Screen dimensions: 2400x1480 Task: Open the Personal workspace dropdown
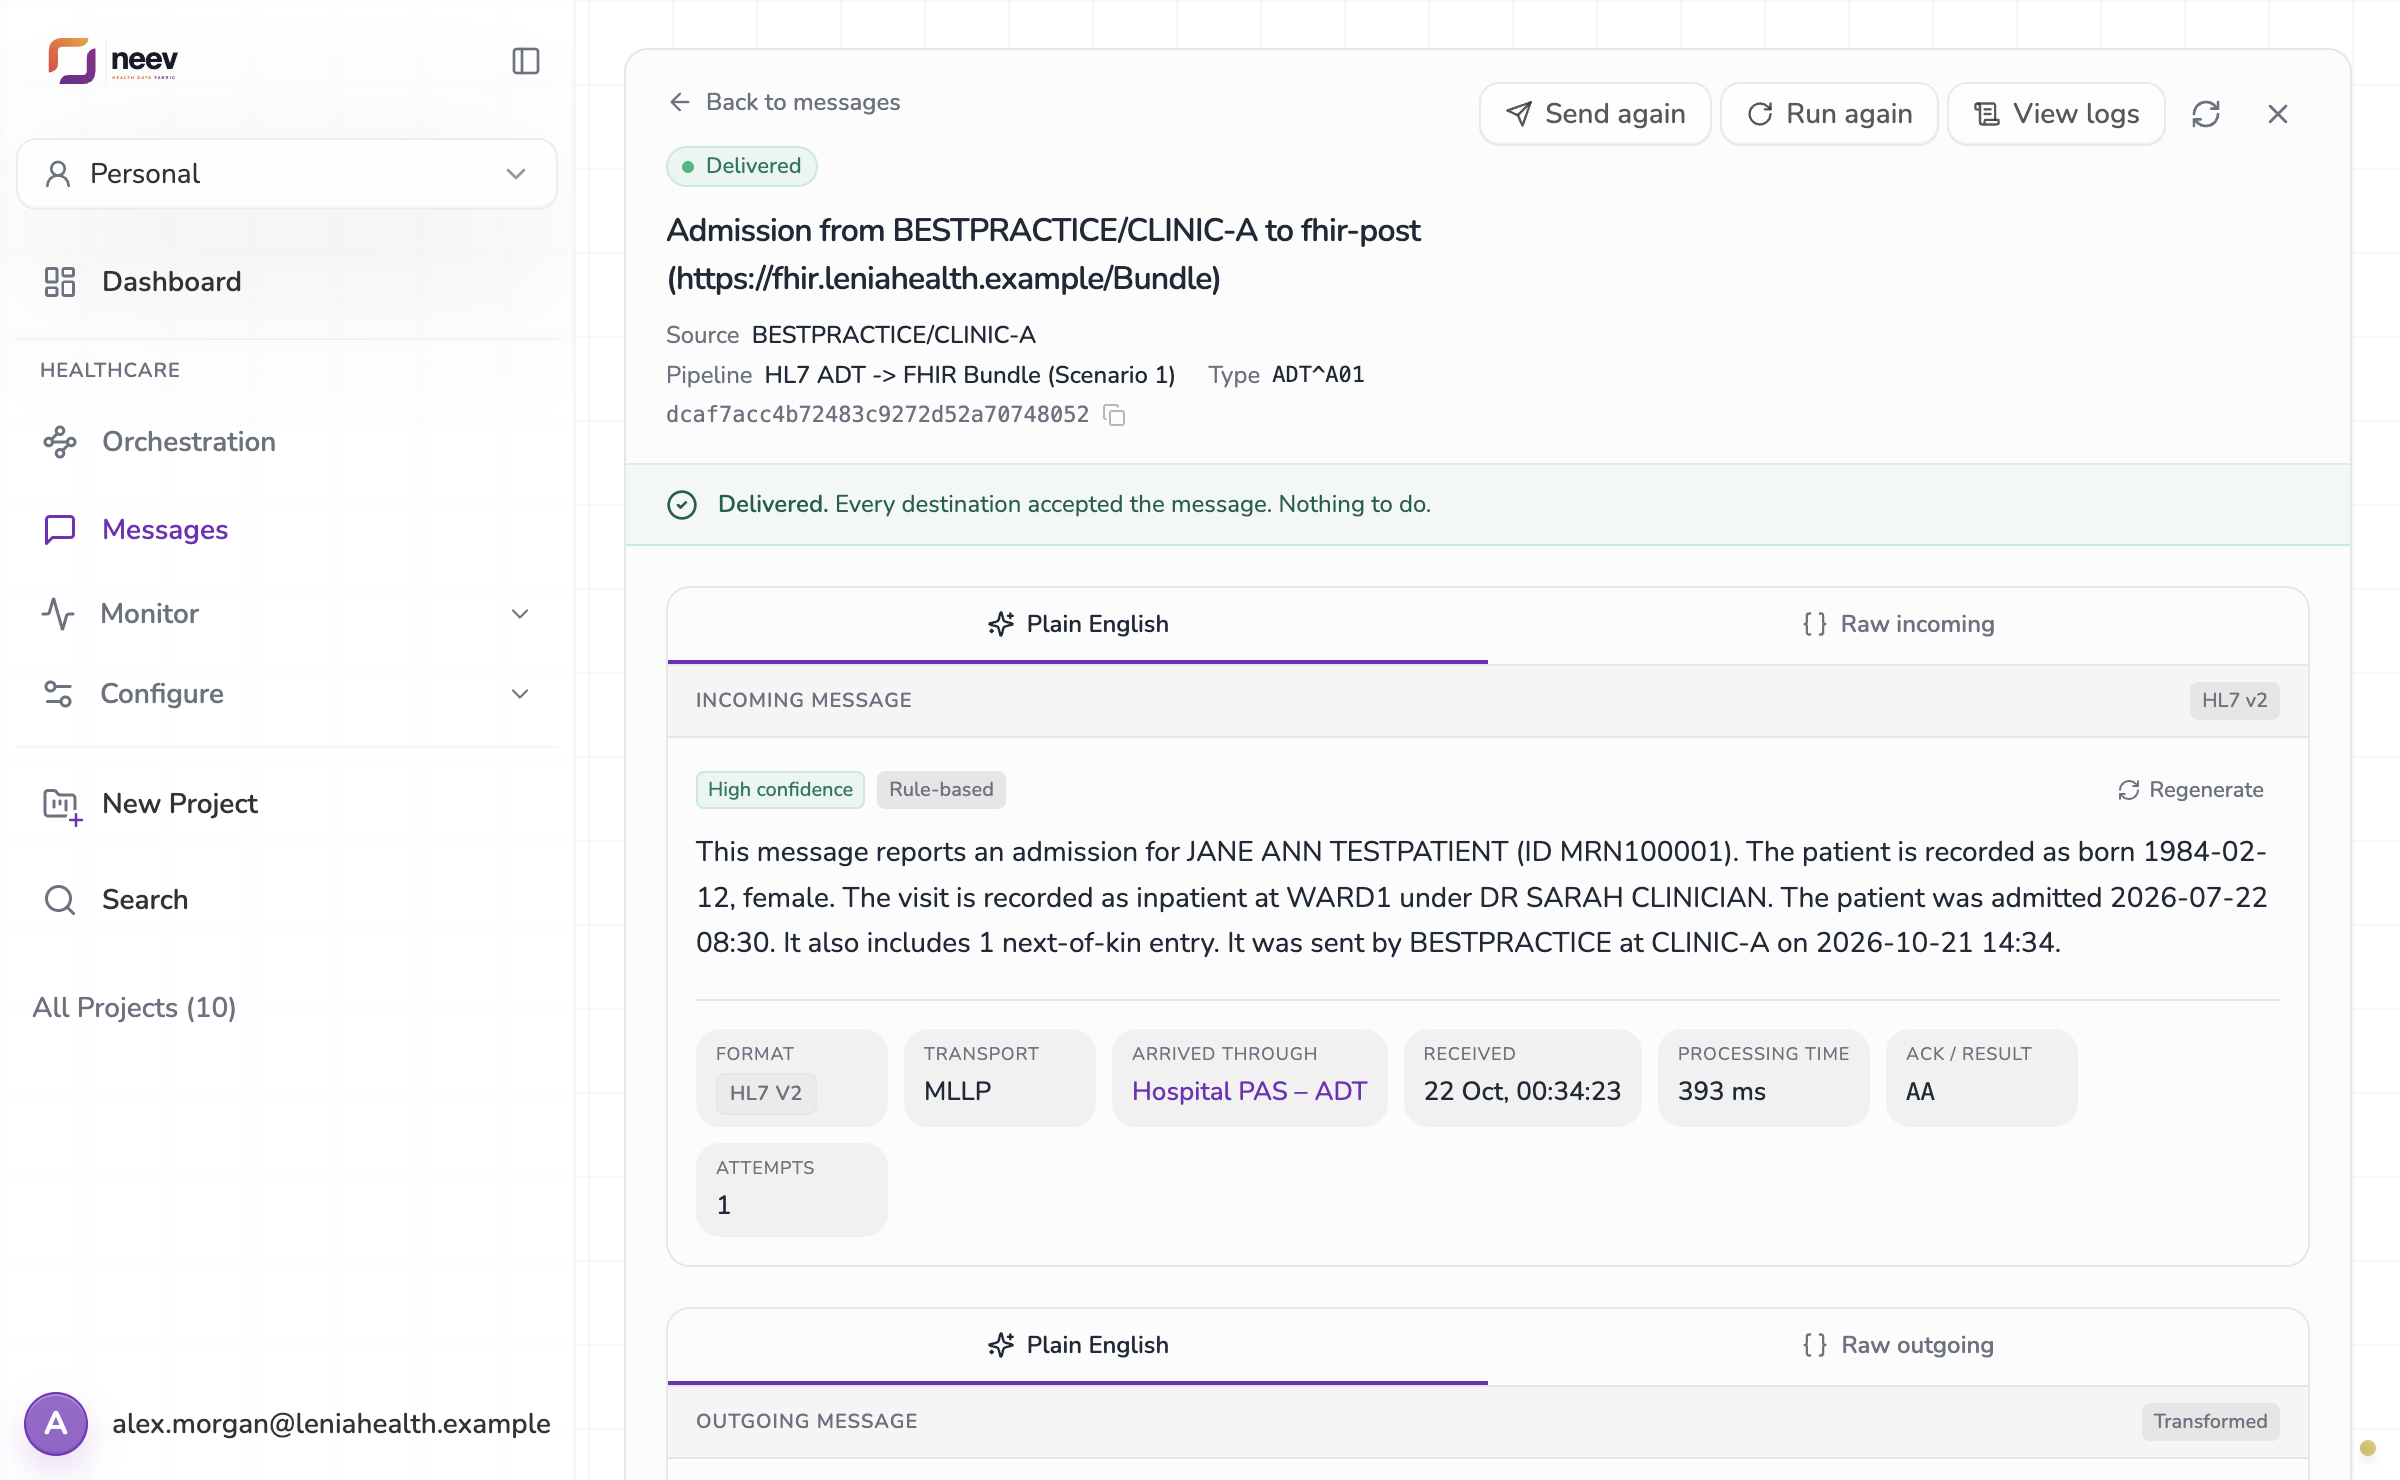pos(287,174)
